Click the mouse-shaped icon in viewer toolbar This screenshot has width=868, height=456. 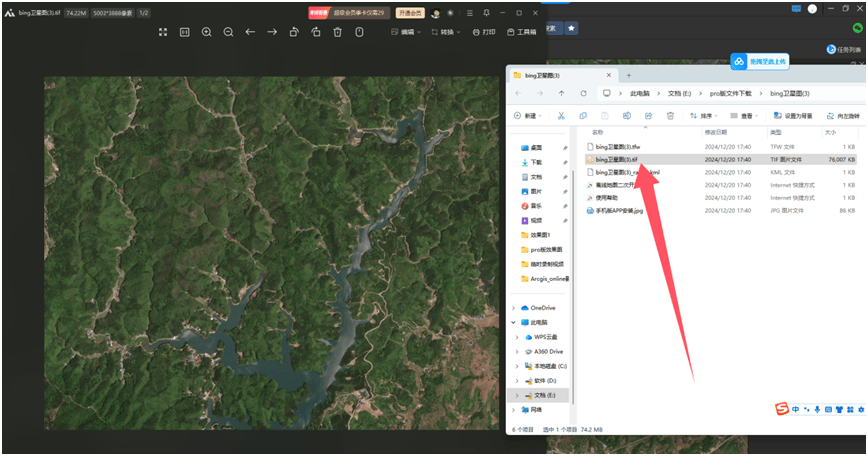pos(359,32)
